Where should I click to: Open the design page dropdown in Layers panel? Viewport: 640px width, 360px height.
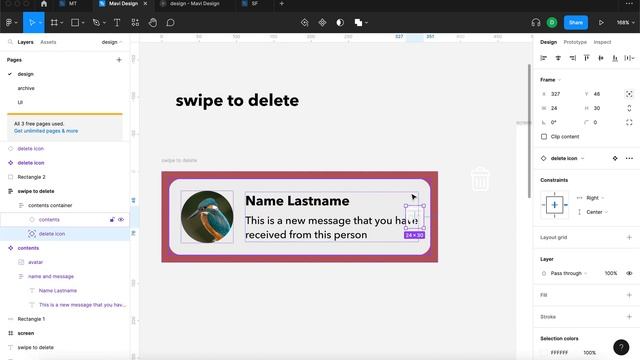coord(111,42)
